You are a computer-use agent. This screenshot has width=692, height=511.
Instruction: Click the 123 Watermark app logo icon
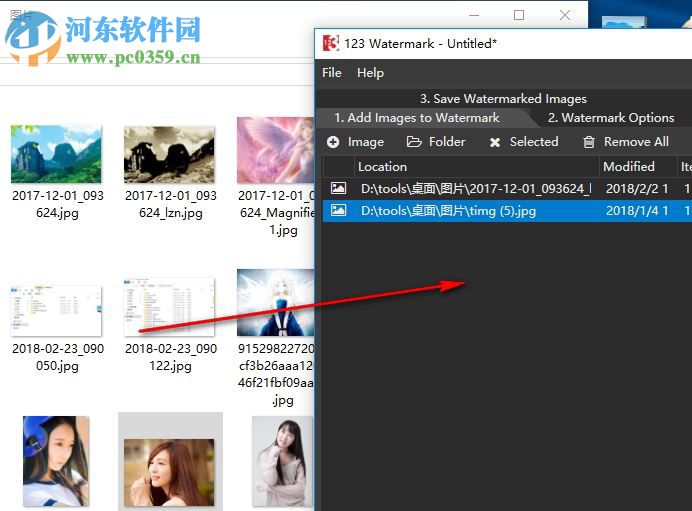coord(330,43)
